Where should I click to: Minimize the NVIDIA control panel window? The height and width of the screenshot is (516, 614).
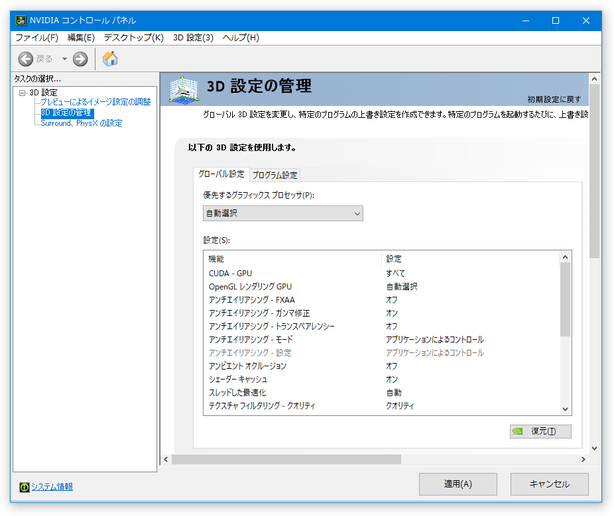pyautogui.click(x=526, y=20)
